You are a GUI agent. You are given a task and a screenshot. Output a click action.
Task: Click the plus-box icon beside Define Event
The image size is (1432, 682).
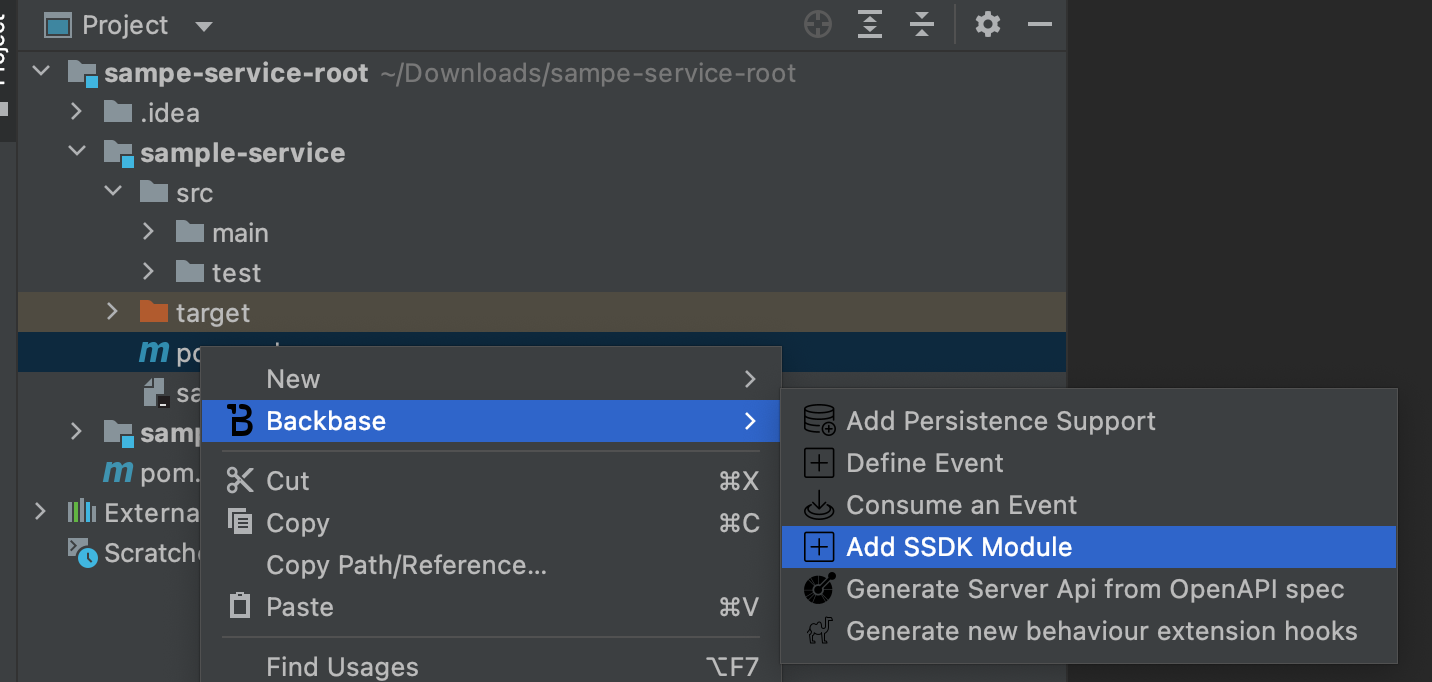(x=819, y=463)
